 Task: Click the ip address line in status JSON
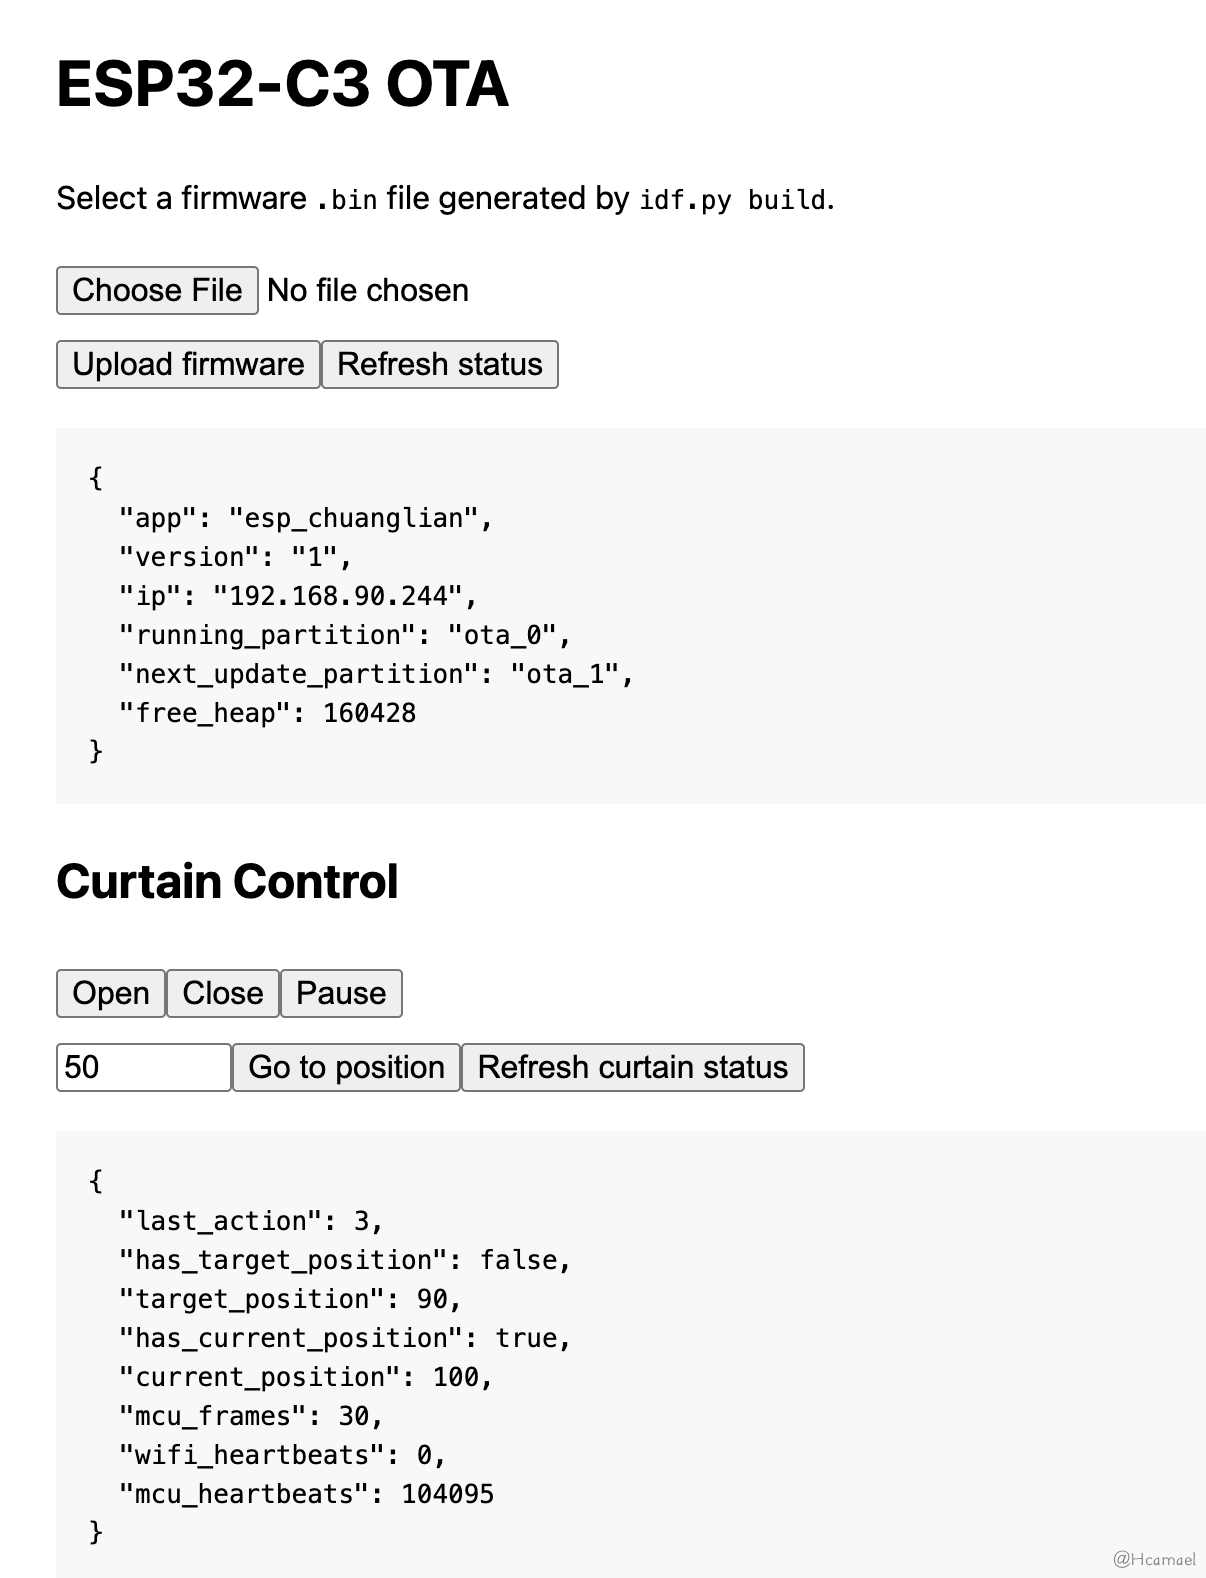298,596
